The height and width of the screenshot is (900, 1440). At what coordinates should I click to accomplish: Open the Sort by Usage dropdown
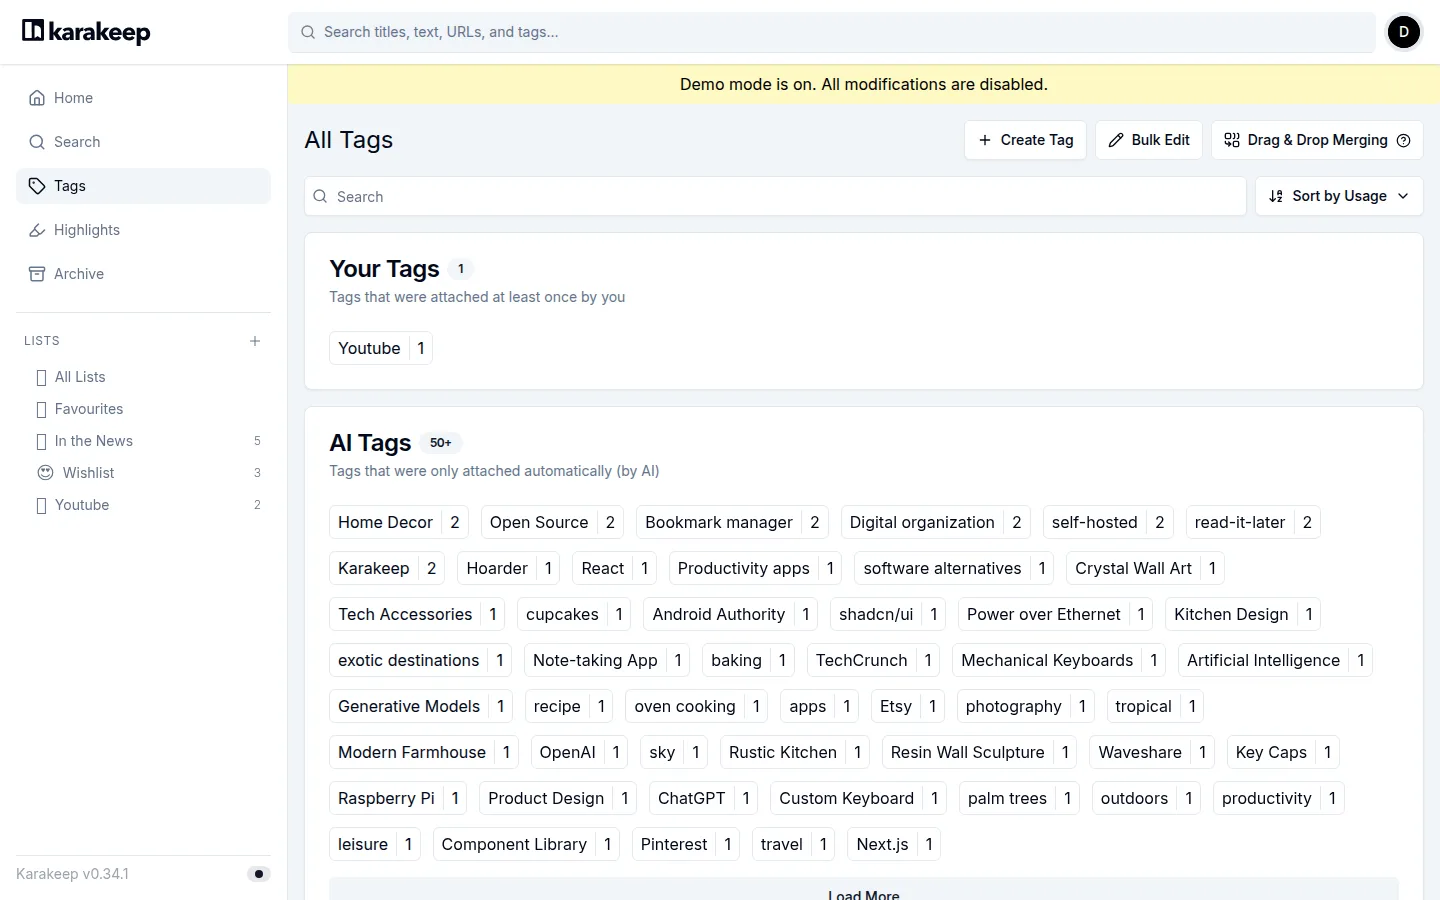(x=1339, y=196)
